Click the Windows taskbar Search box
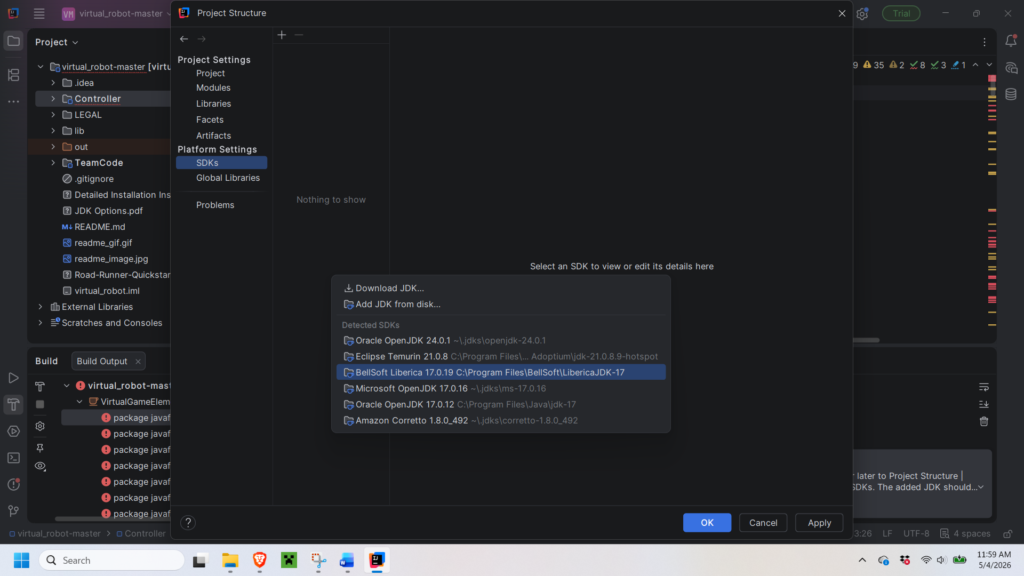Viewport: 1024px width, 576px height. coord(112,560)
